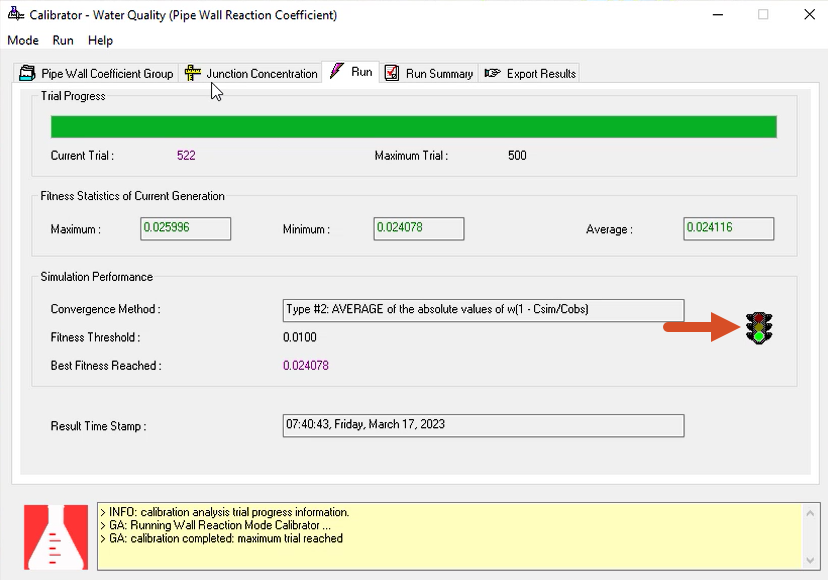The image size is (828, 580).
Task: Click the Calibrator app icon in title bar
Action: (x=16, y=14)
